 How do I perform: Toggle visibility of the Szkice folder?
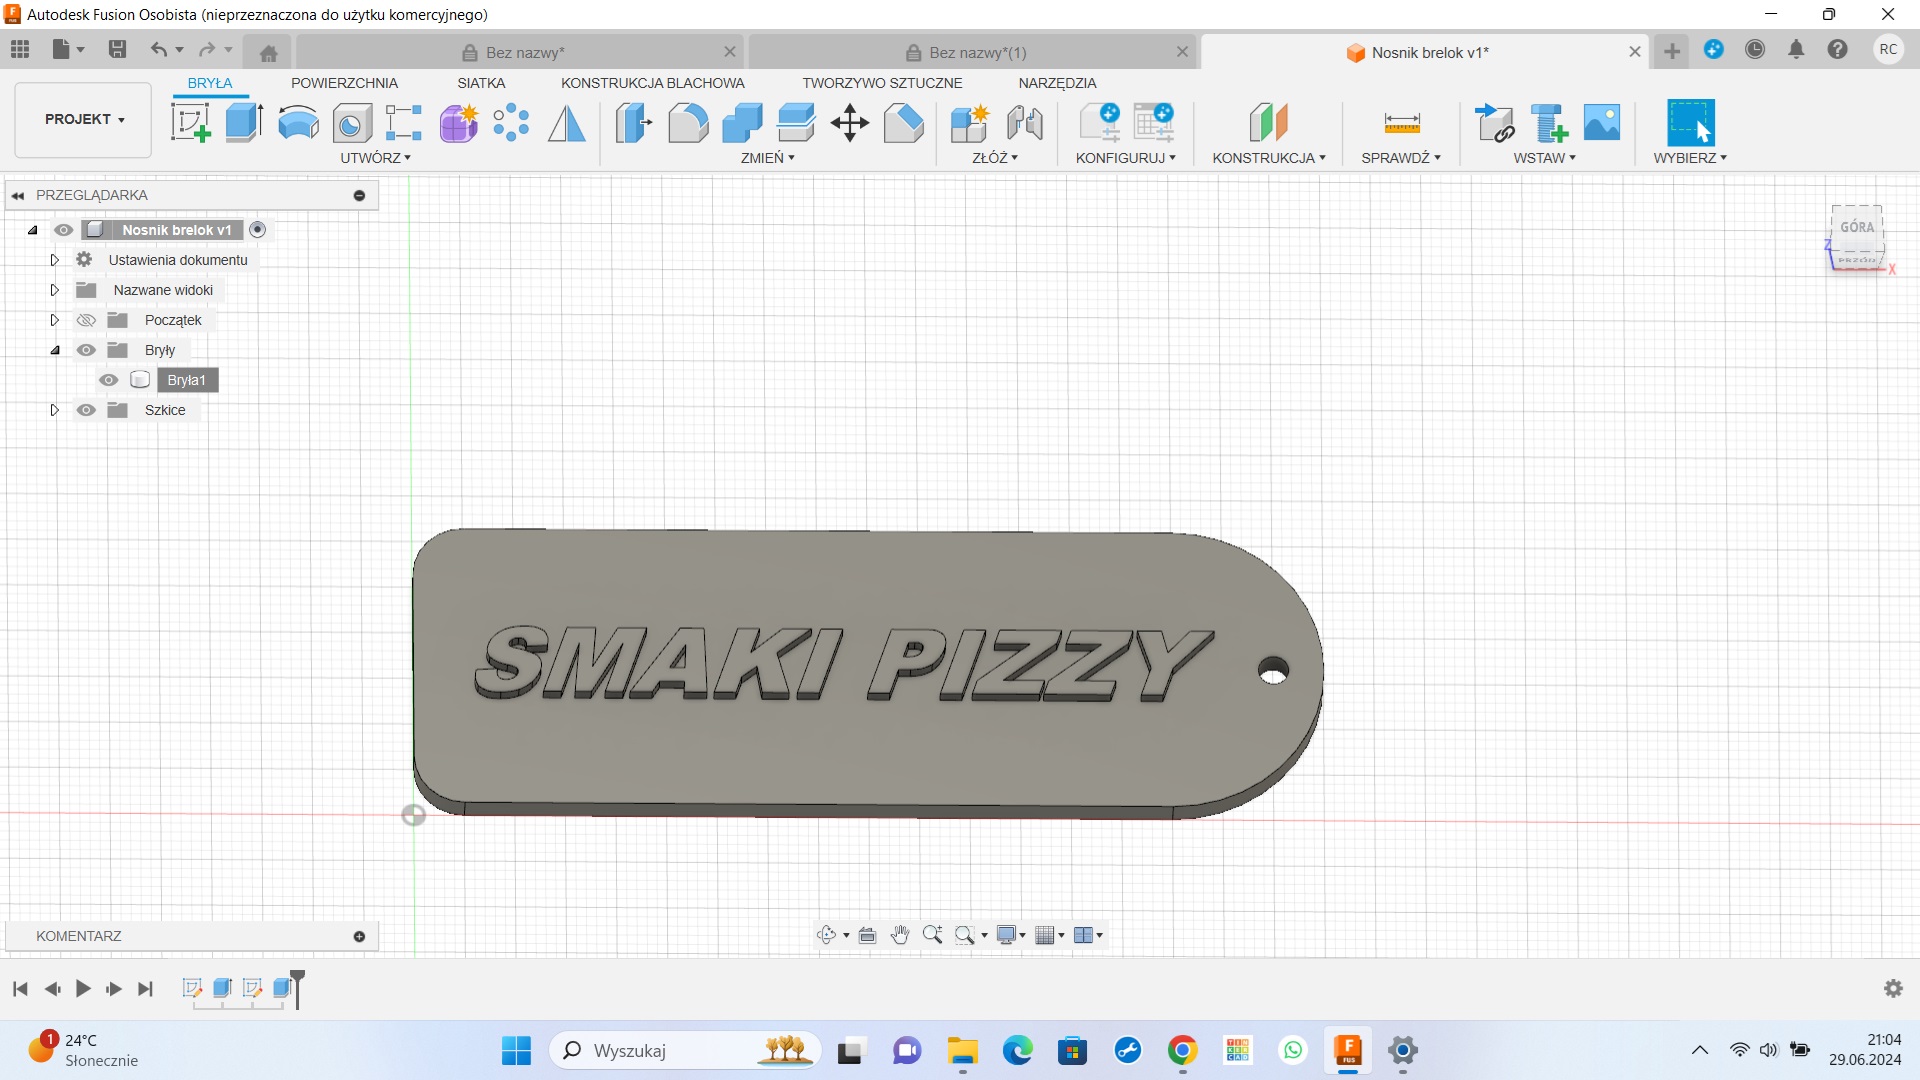86,410
